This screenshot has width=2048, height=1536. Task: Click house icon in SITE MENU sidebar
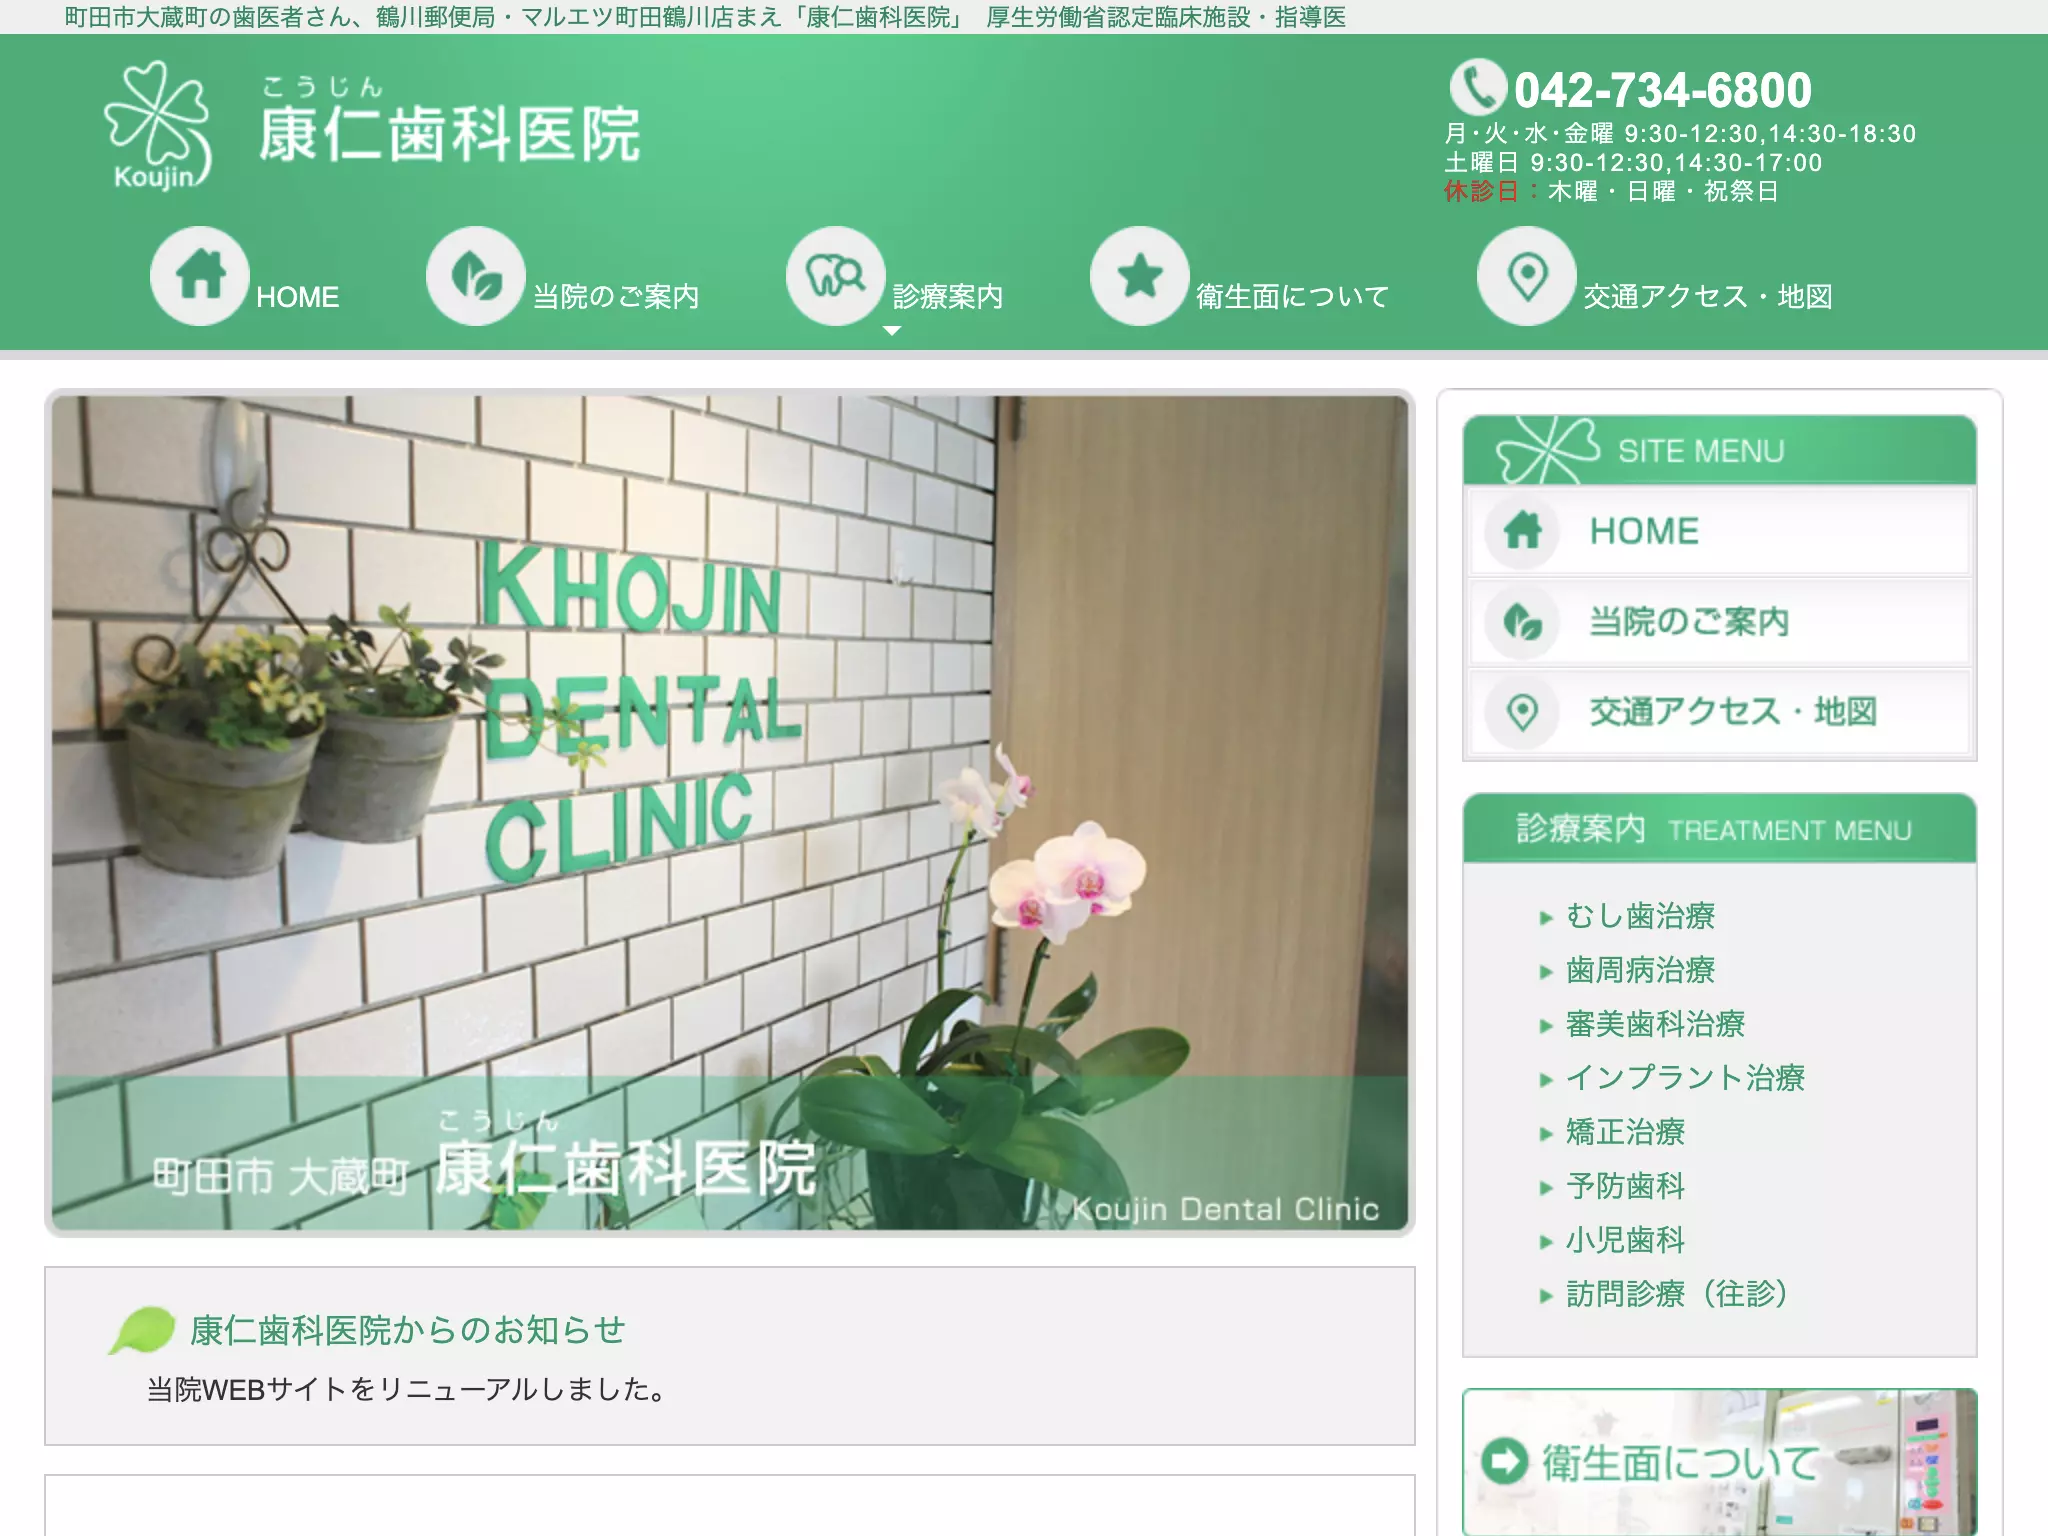tap(1522, 531)
